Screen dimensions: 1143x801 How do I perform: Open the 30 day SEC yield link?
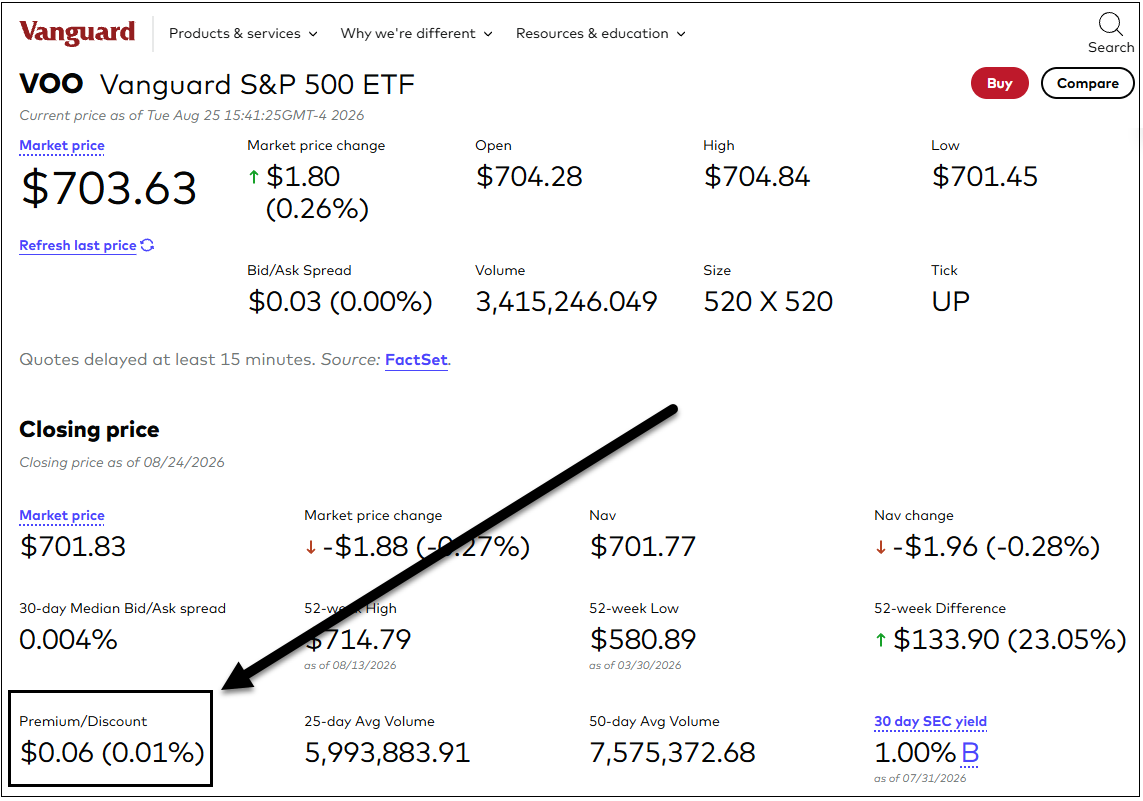(x=930, y=722)
